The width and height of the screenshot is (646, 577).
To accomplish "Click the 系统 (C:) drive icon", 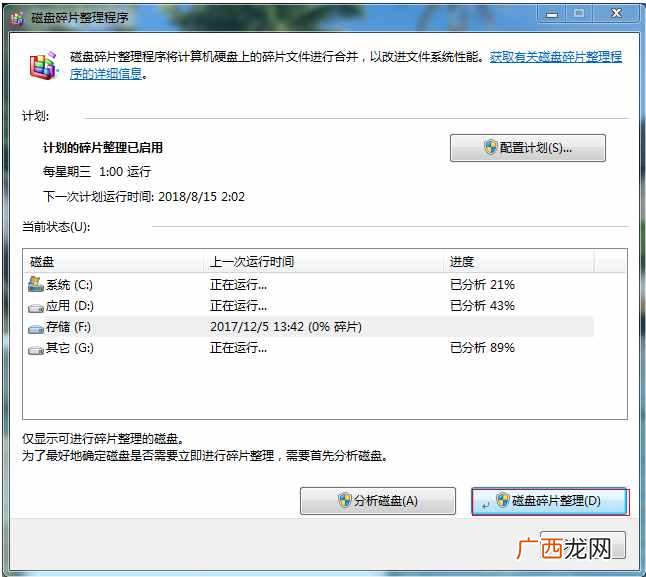I will 36,284.
